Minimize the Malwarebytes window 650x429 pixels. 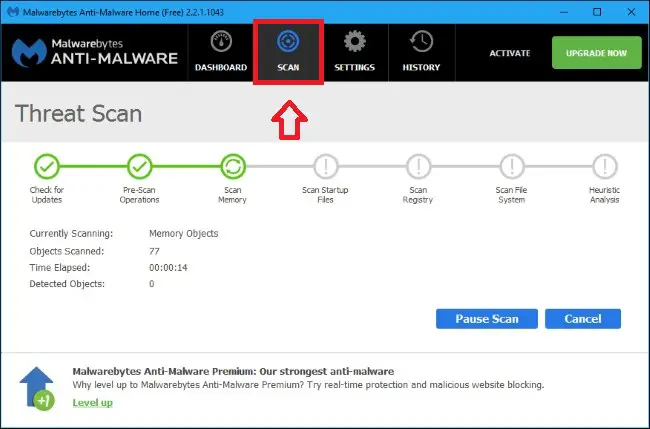click(564, 12)
